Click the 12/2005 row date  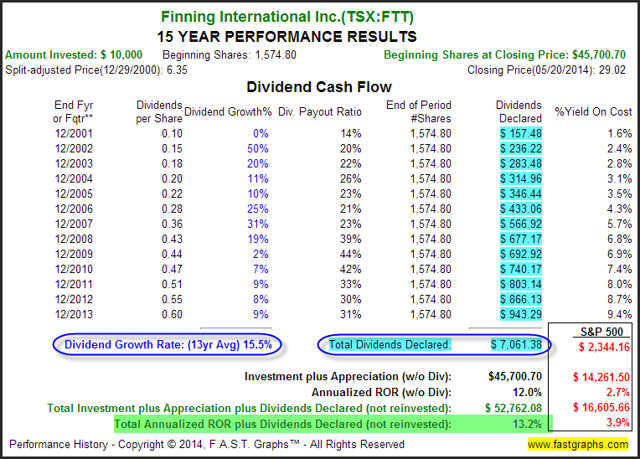click(74, 194)
